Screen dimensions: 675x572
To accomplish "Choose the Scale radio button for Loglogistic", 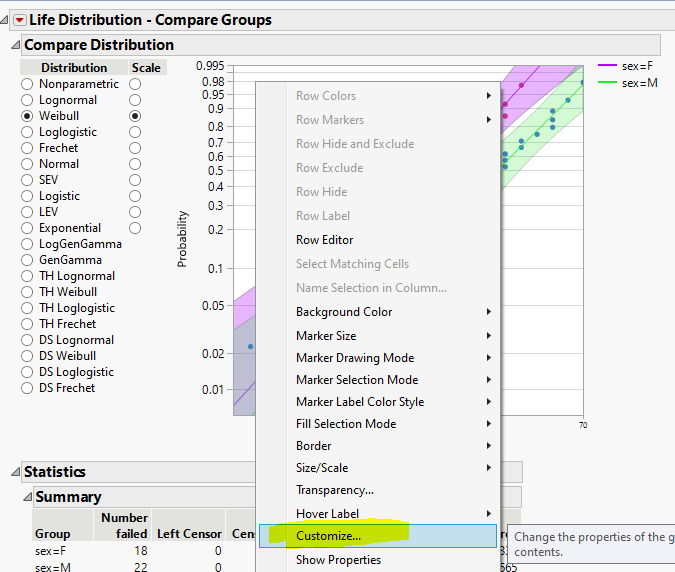I will pyautogui.click(x=135, y=132).
